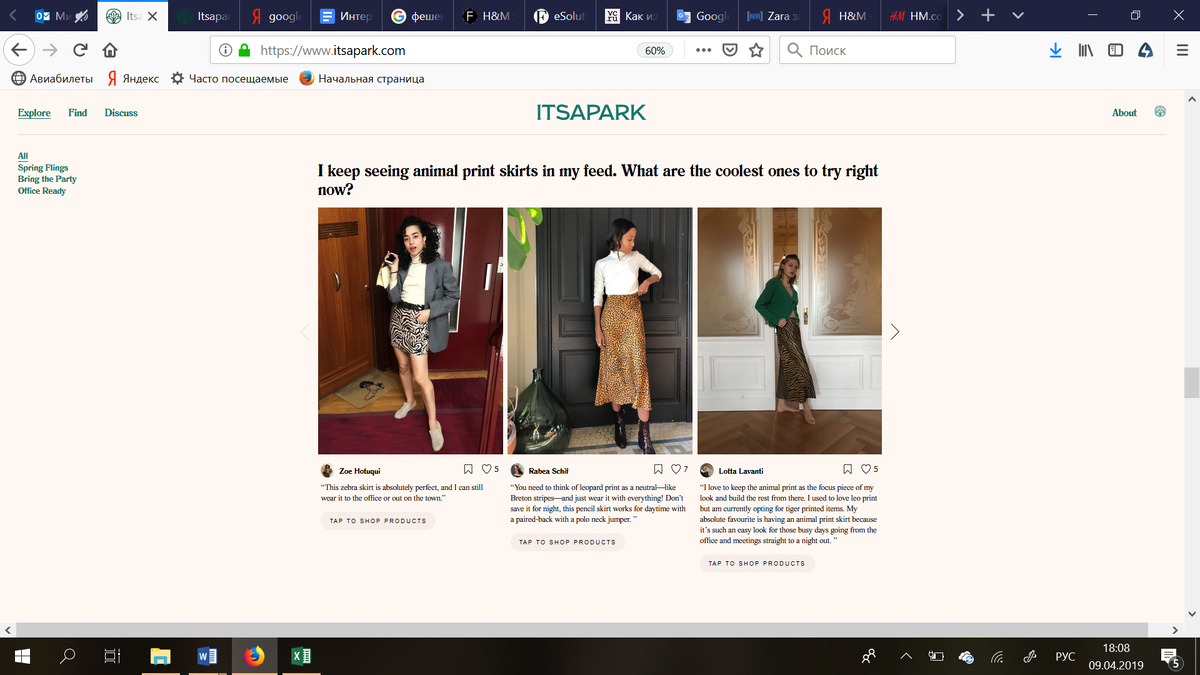Bookmark Rabea Schif's leopard skirt post

coord(658,469)
